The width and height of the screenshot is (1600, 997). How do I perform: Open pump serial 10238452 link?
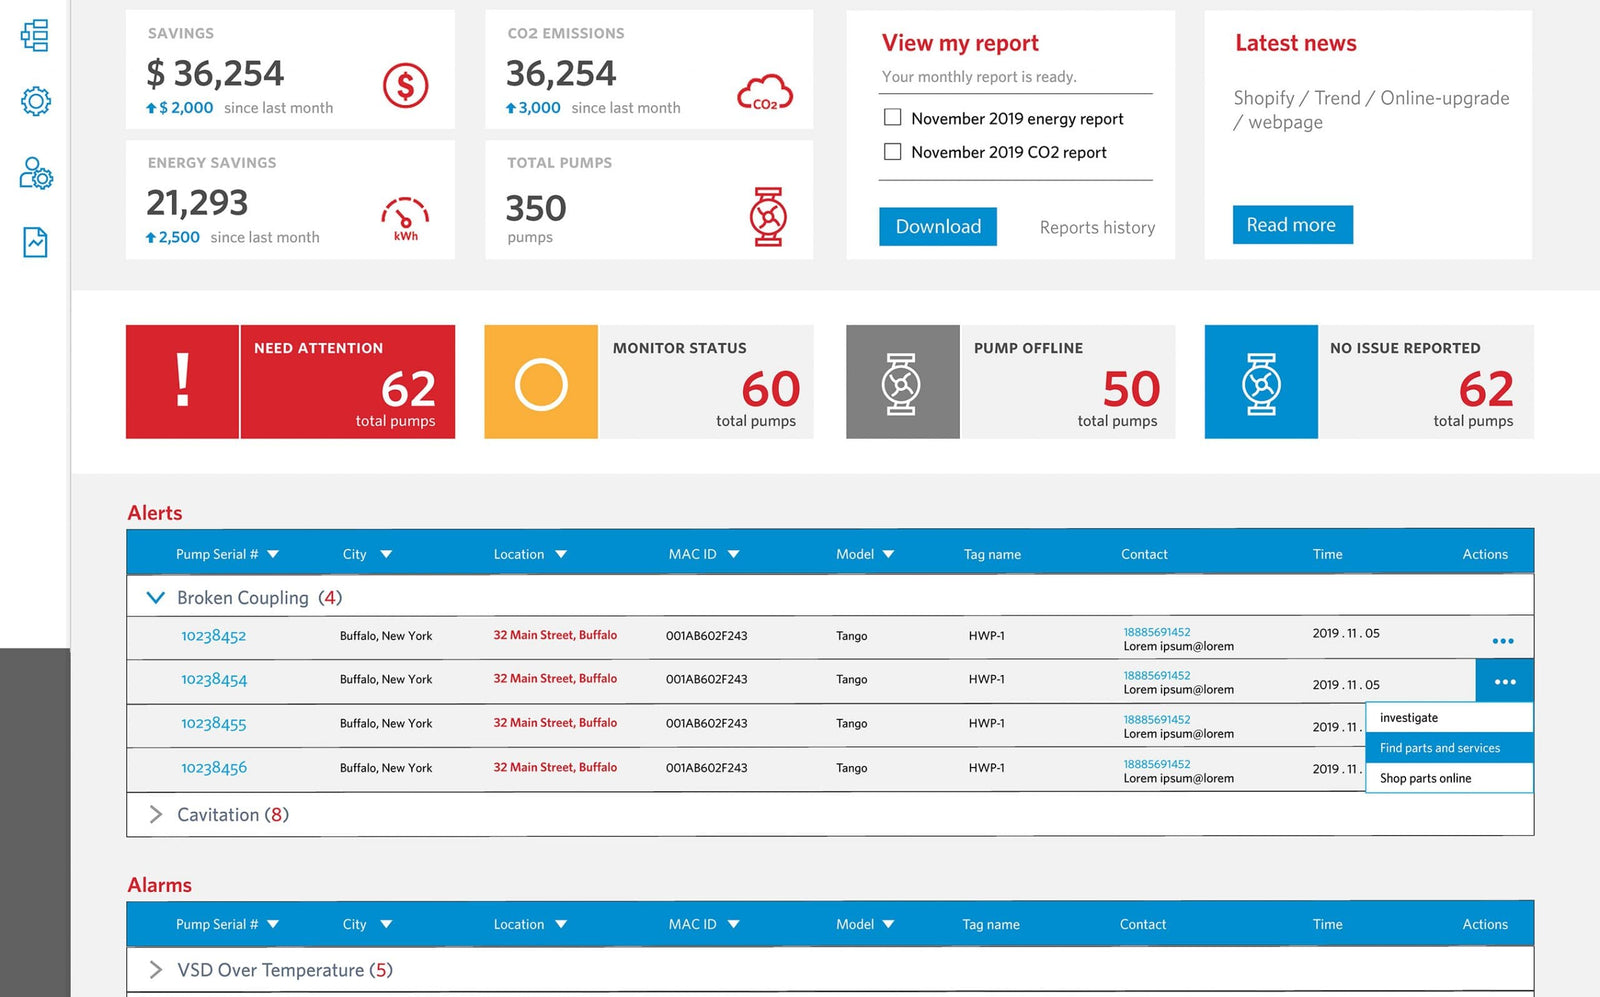point(213,636)
